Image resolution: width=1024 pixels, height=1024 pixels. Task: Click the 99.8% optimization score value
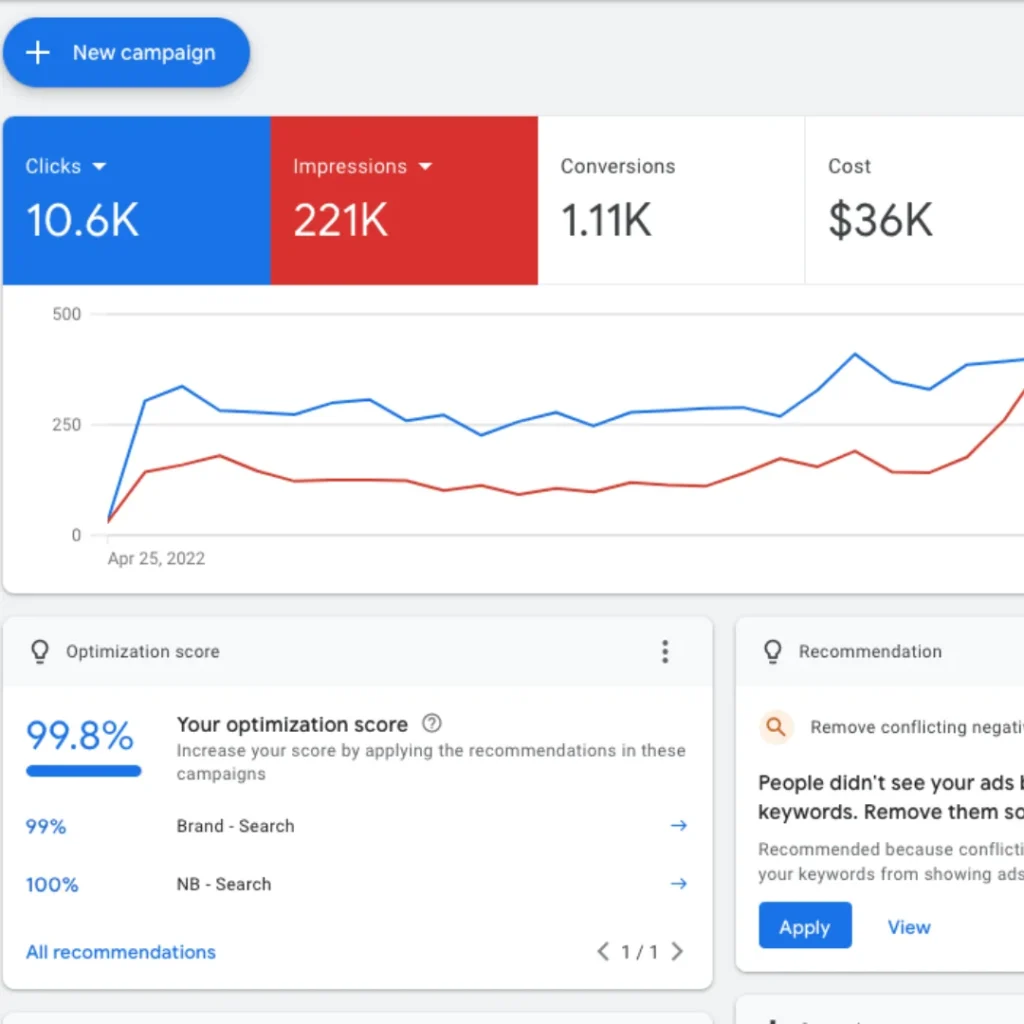click(x=80, y=736)
